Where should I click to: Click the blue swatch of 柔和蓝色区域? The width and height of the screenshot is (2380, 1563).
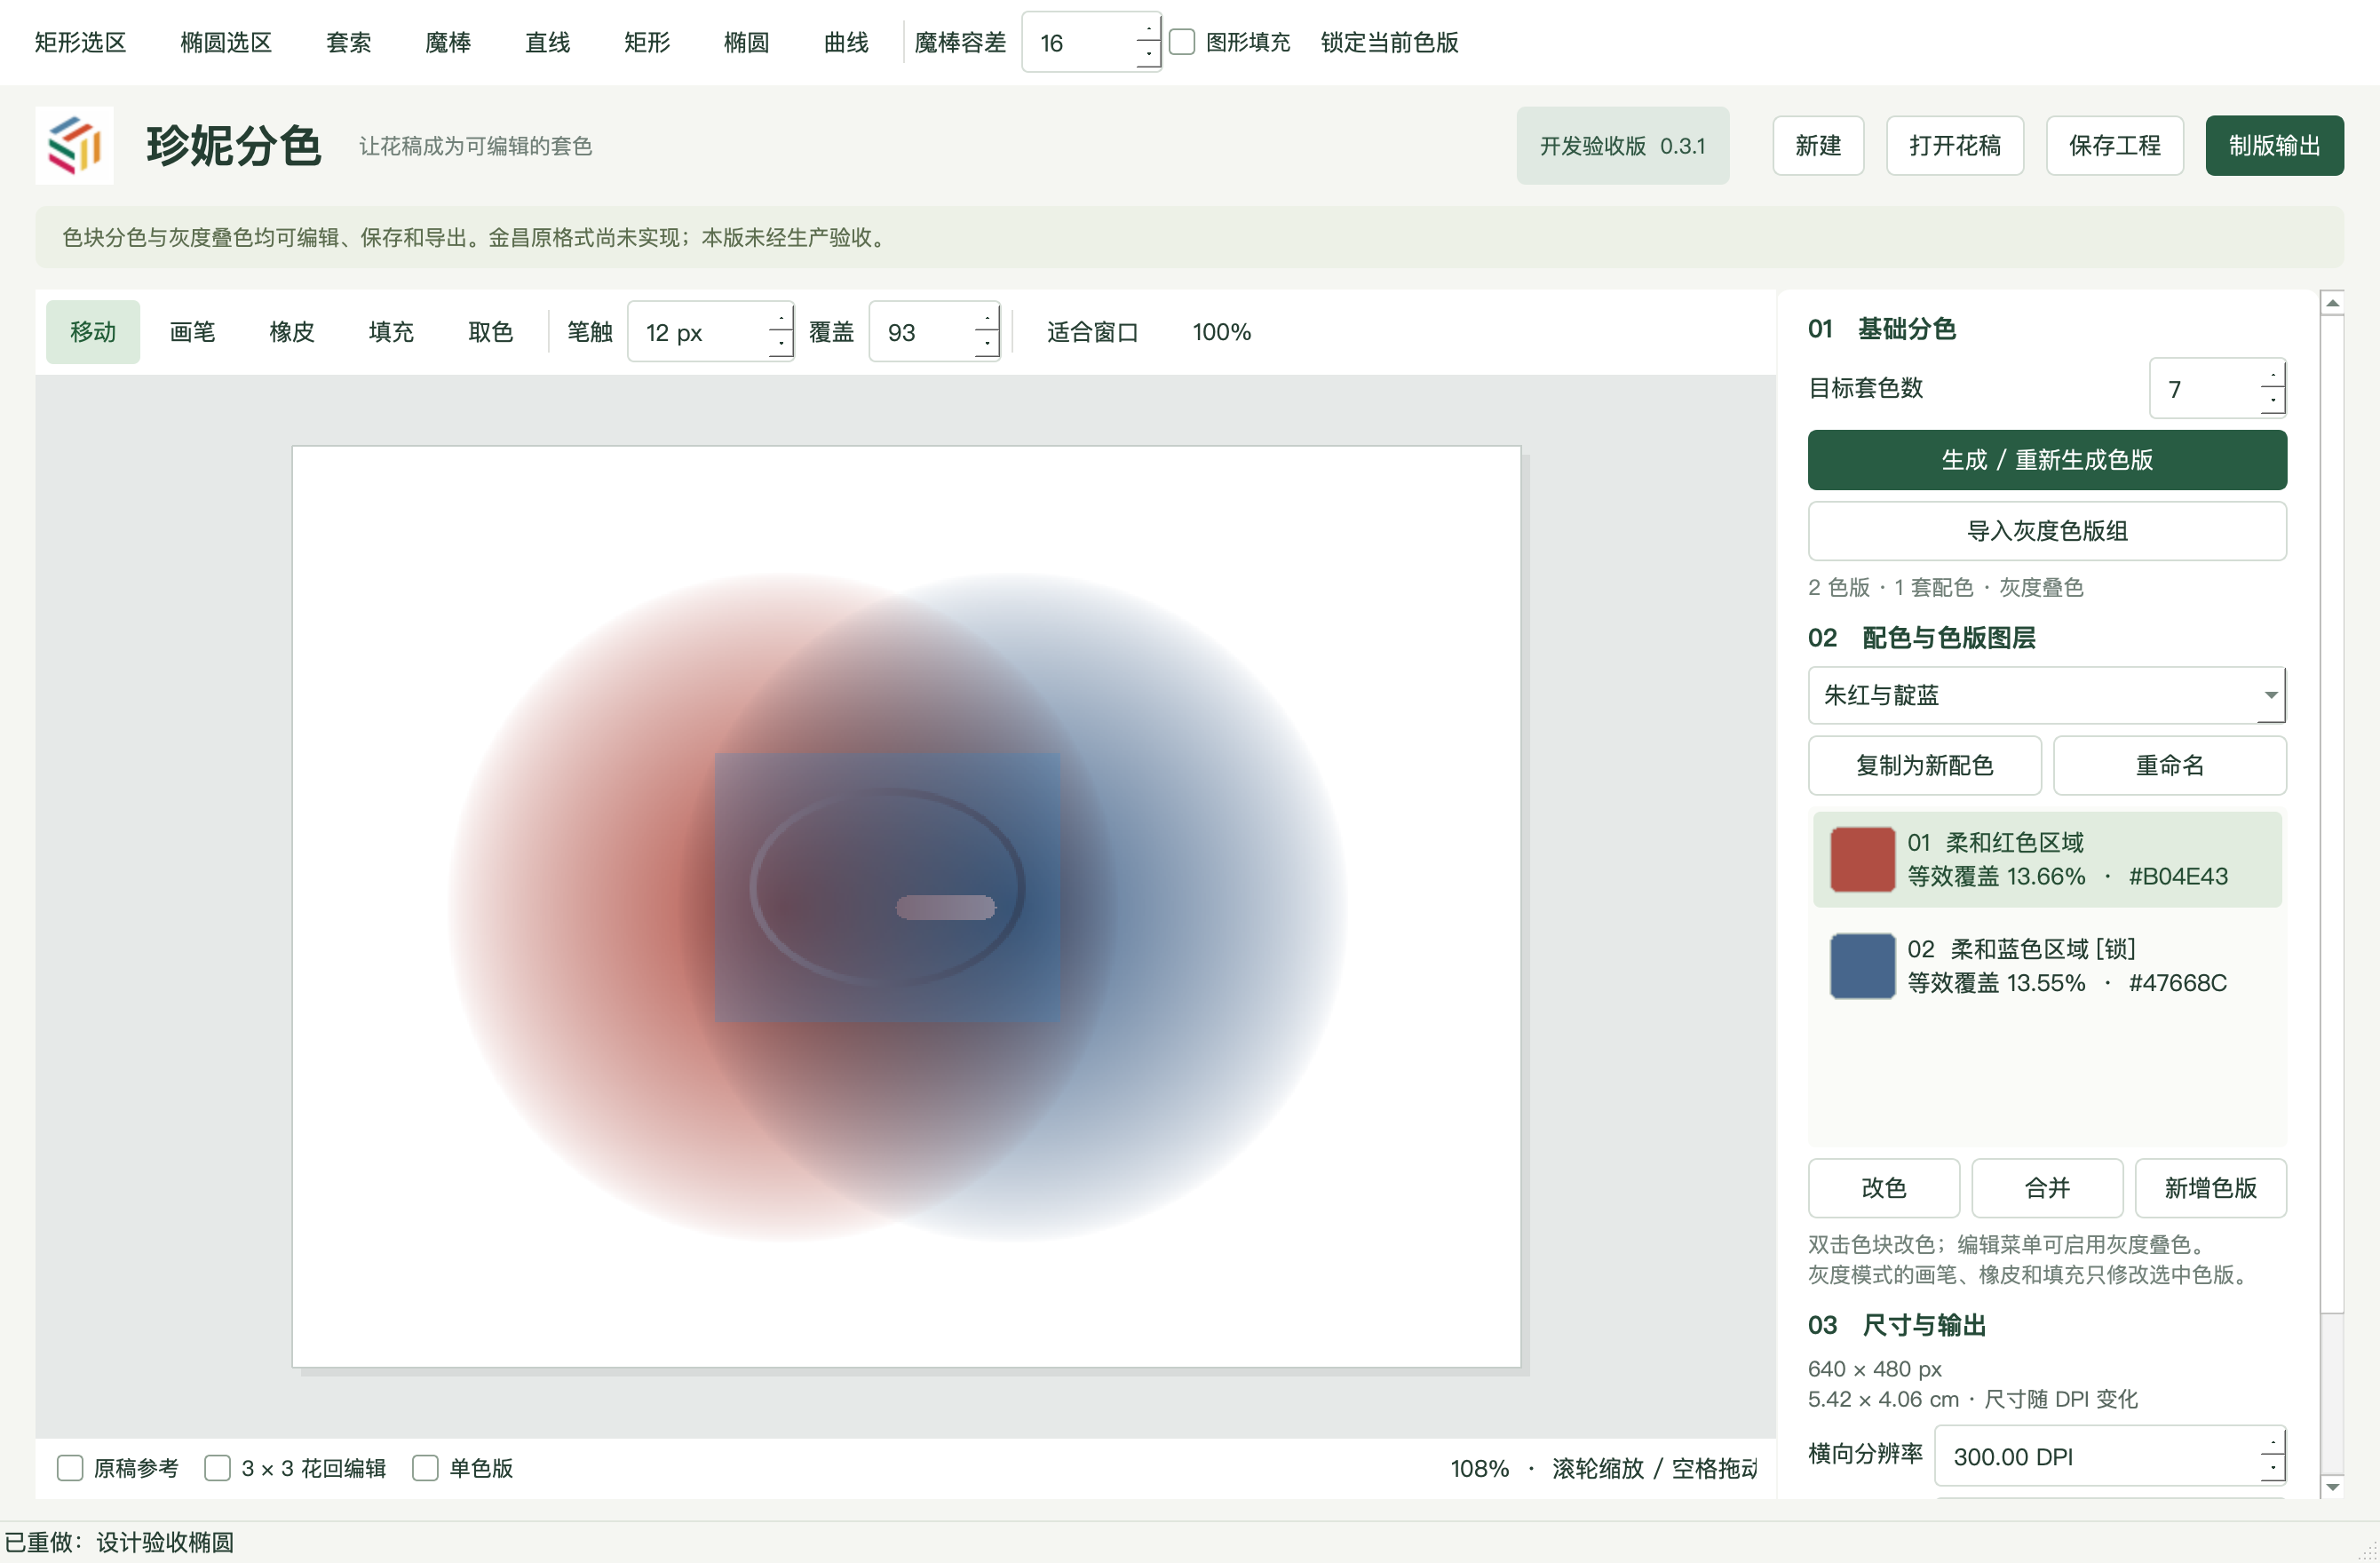click(1862, 965)
